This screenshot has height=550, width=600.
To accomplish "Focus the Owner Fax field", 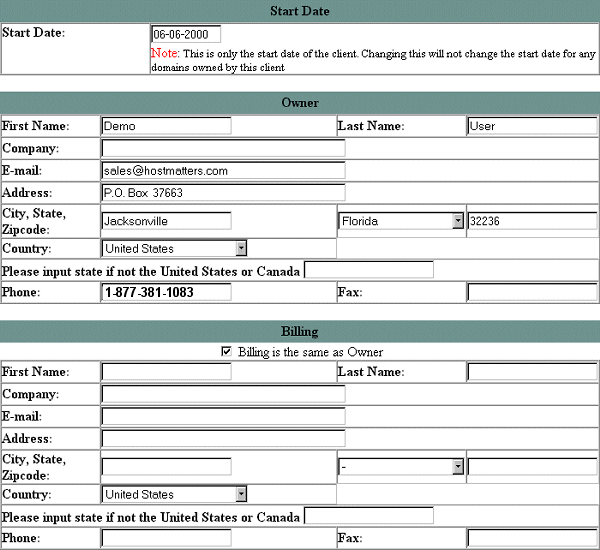I will (x=532, y=292).
